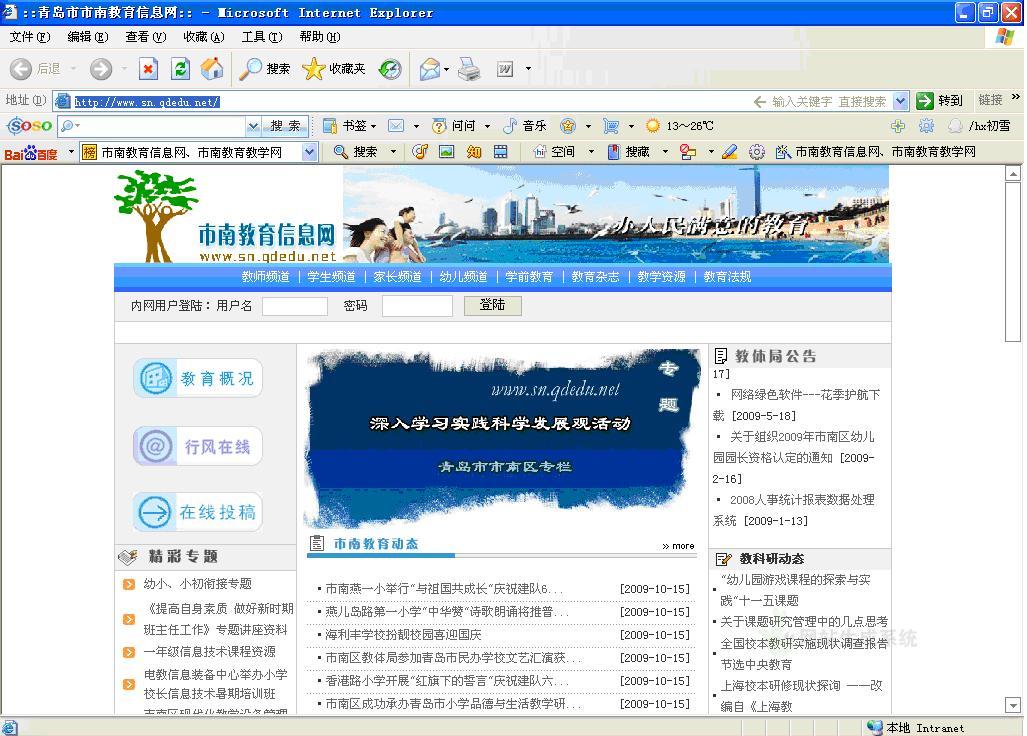Refresh the page using green arrows icon
This screenshot has height=736, width=1027.
tap(180, 69)
